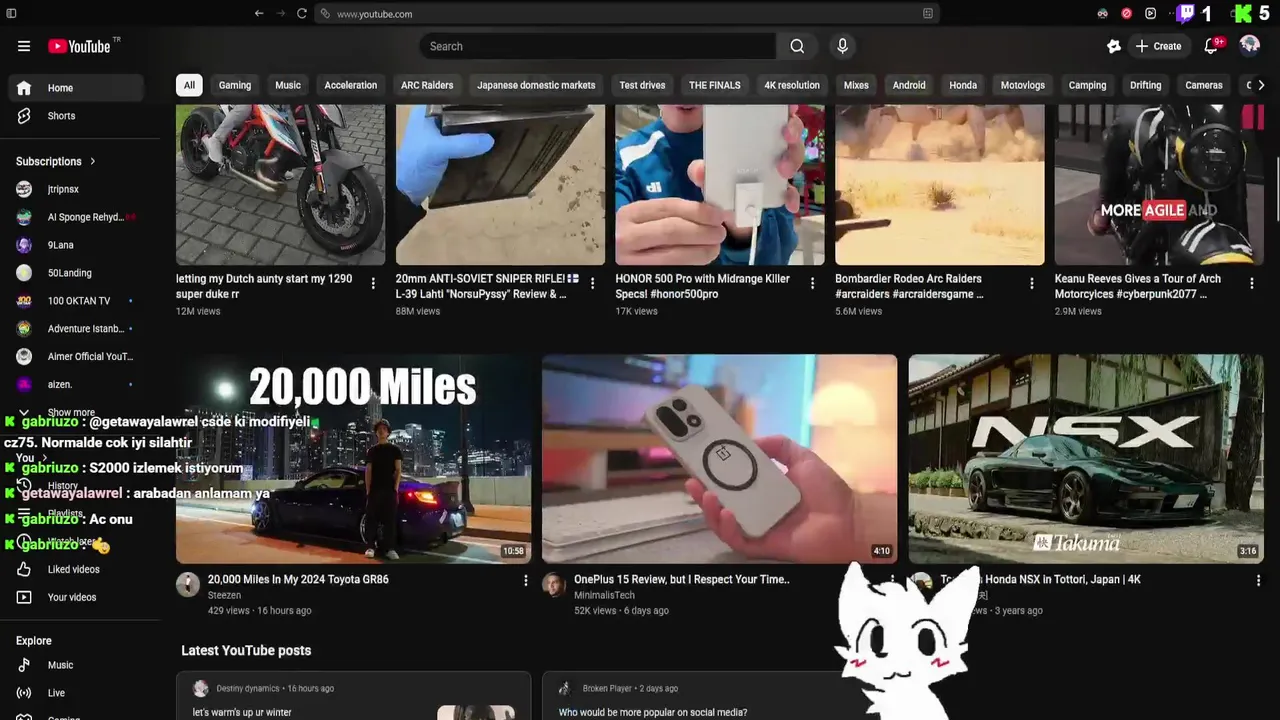
Task: Open Broken Player post author
Action: pos(609,688)
